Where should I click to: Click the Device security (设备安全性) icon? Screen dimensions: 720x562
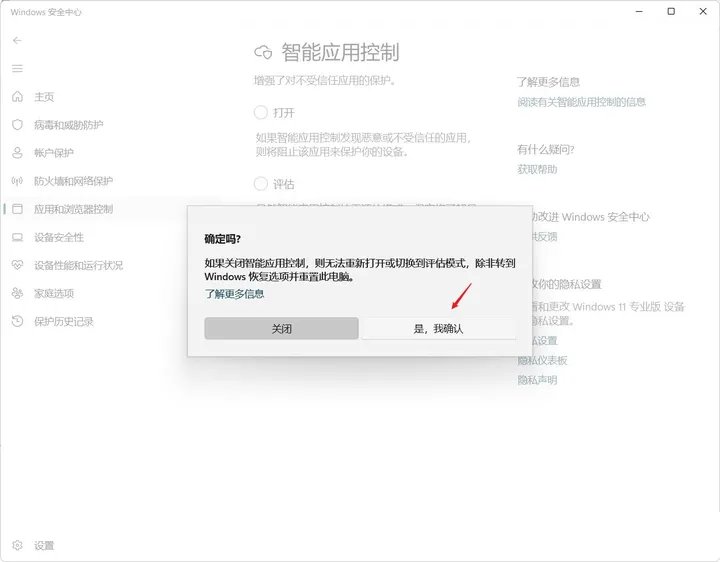(17, 237)
